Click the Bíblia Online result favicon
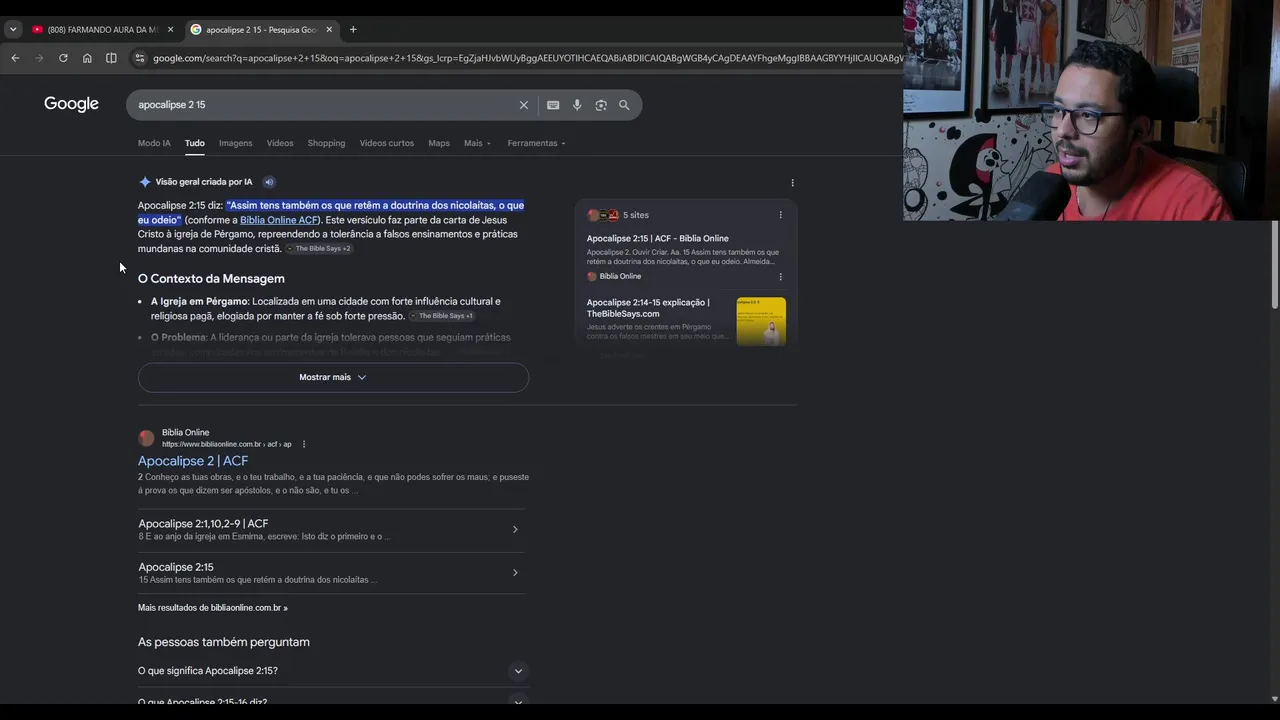 (146, 438)
